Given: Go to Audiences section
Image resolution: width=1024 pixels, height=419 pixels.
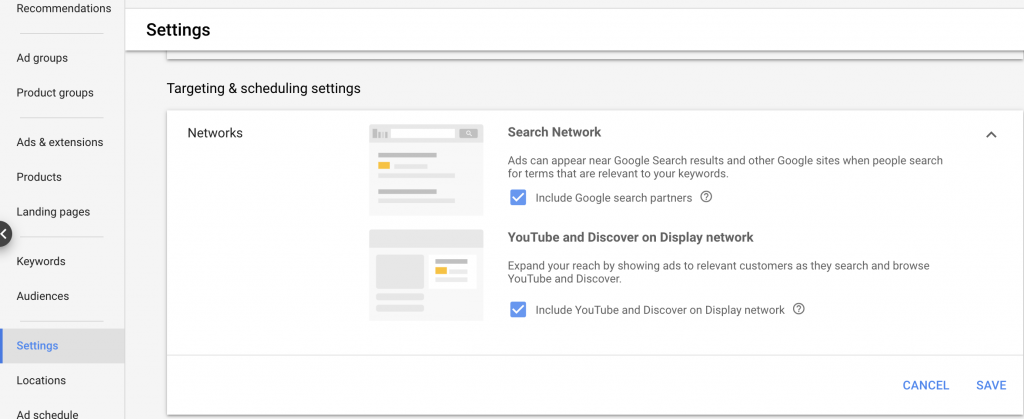Looking at the screenshot, I should [x=42, y=296].
